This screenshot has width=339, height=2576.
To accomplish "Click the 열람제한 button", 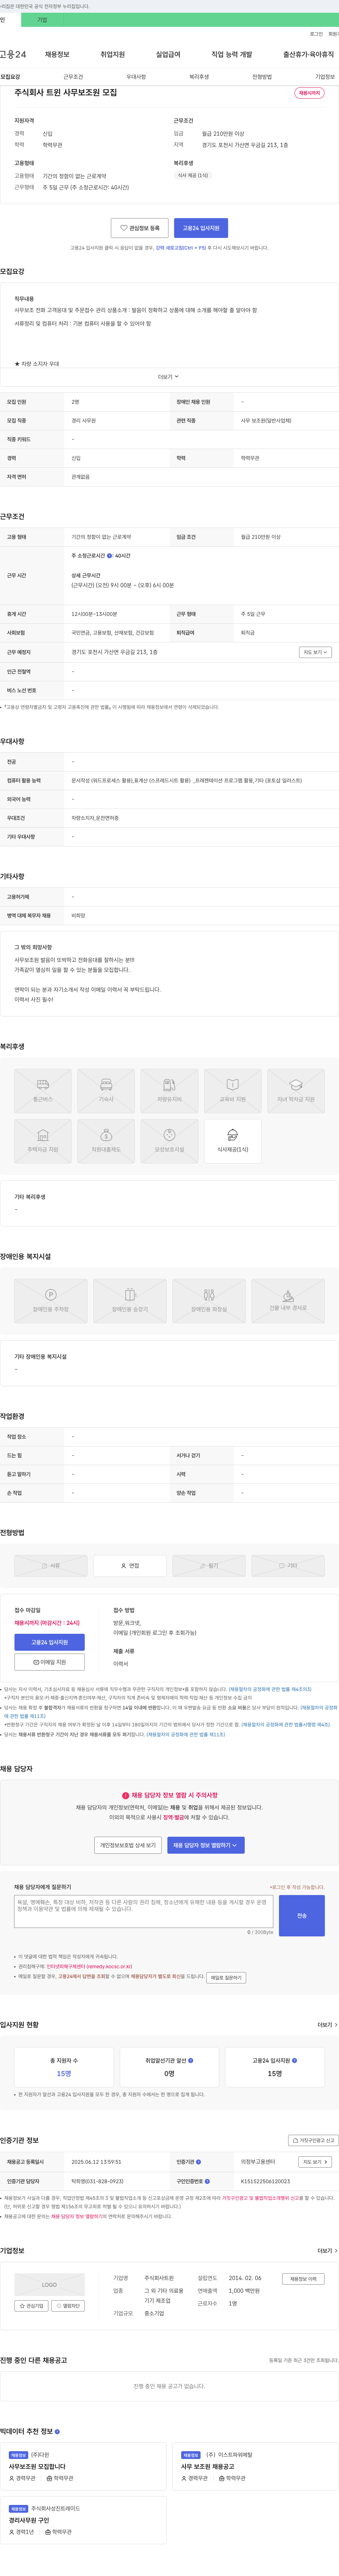I will point(68,2306).
